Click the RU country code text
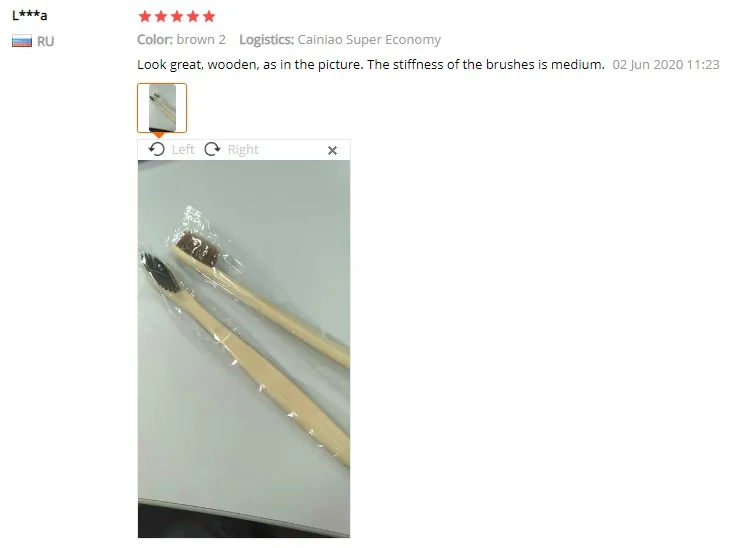Screen dimensions: 744x548 (46, 42)
